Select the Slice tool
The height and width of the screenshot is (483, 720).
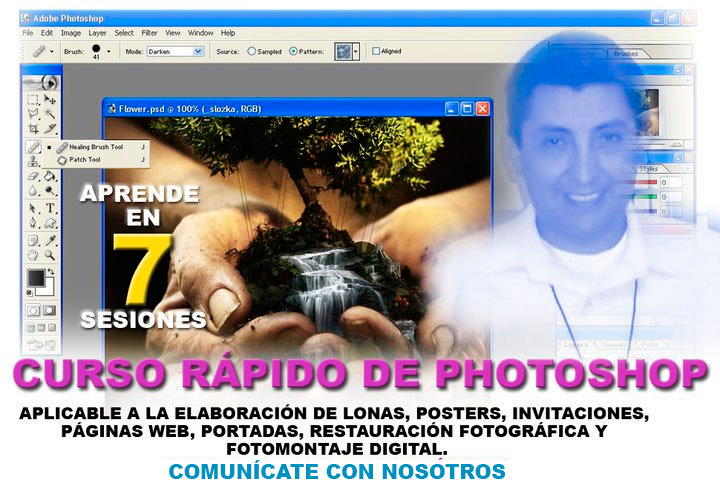[50, 129]
